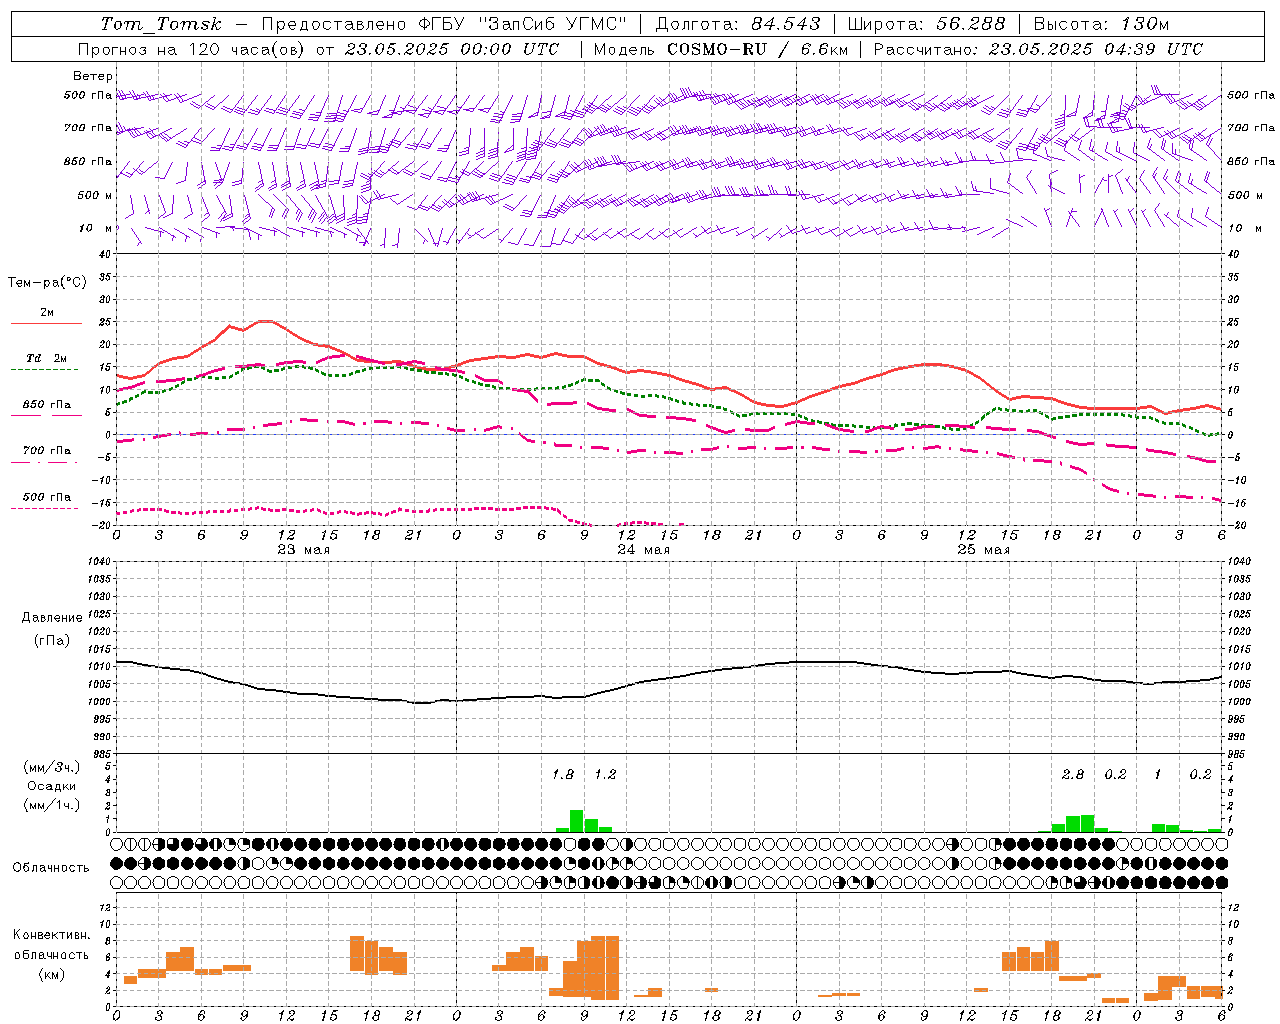Click the Конвективн. облачность panel label
The image size is (1280, 1024).
(x=51, y=944)
